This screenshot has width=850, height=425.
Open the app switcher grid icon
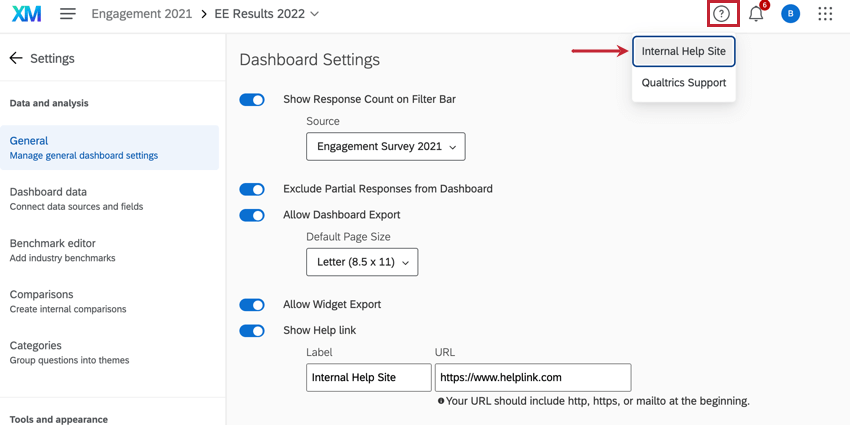825,14
